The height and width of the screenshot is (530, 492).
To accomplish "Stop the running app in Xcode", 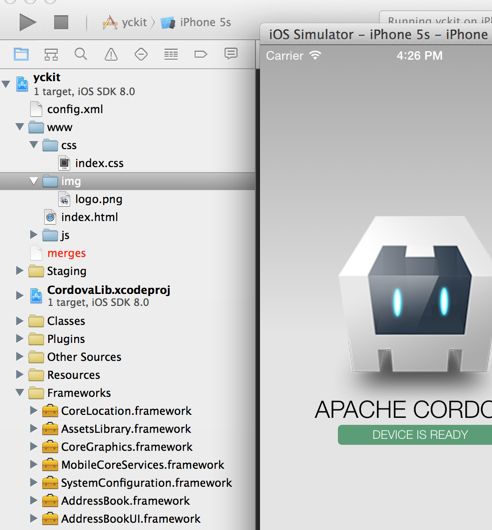I will 61,22.
